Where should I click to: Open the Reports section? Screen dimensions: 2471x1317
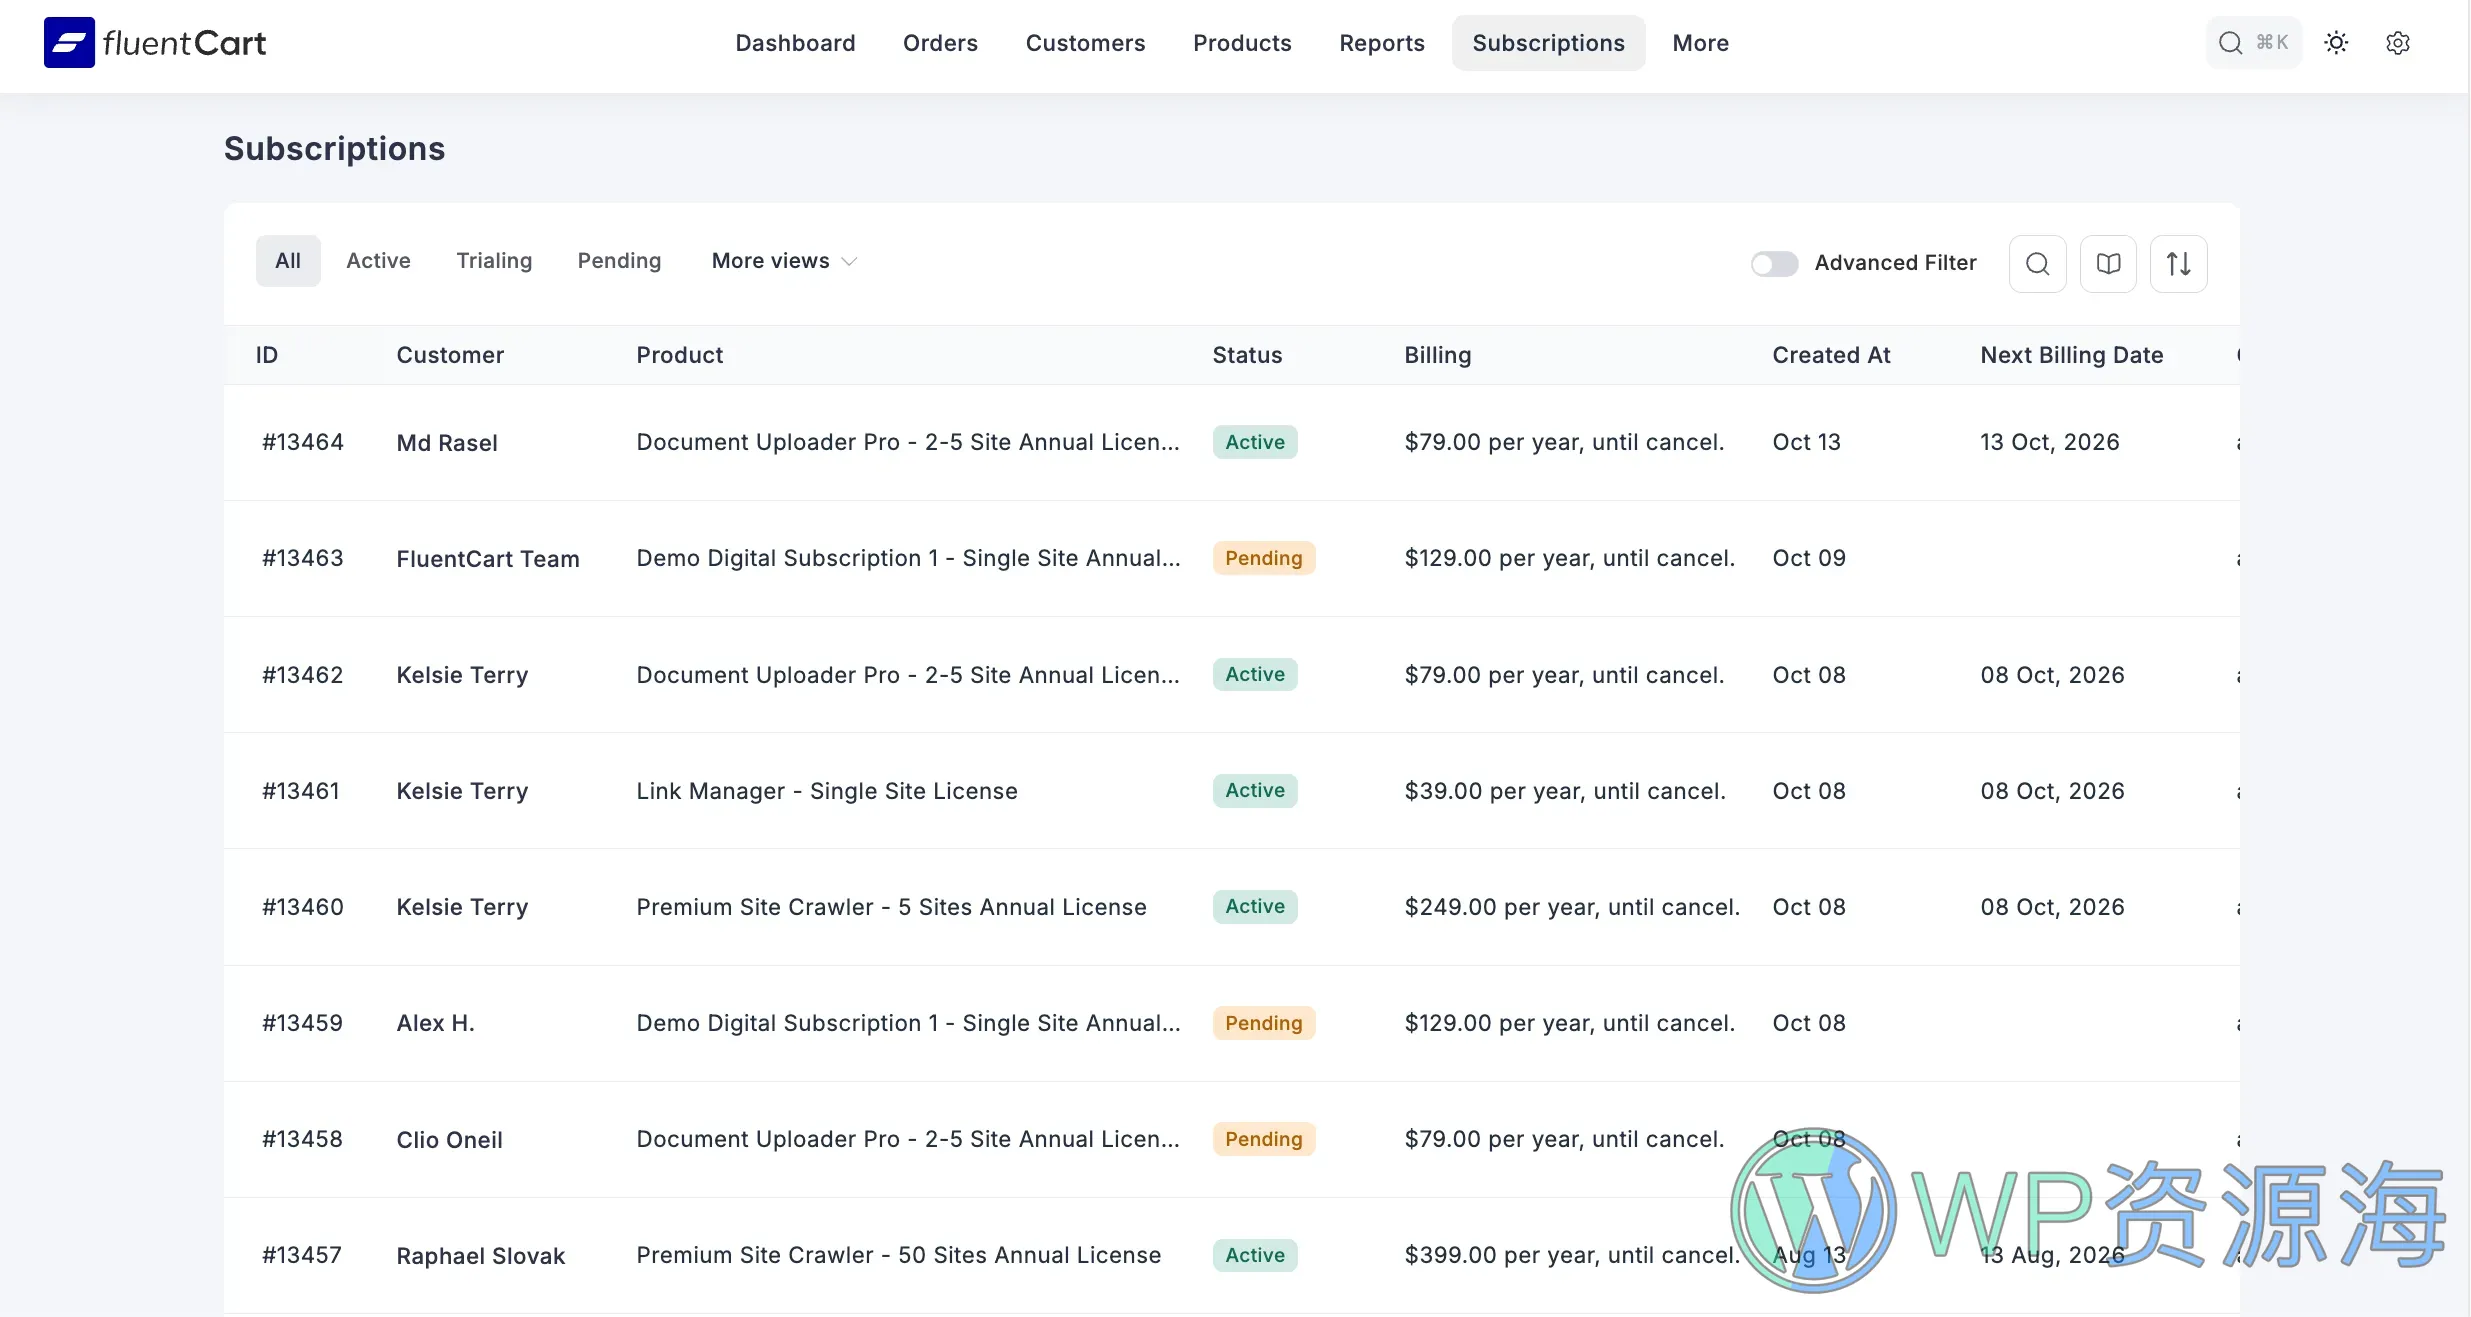1382,43
